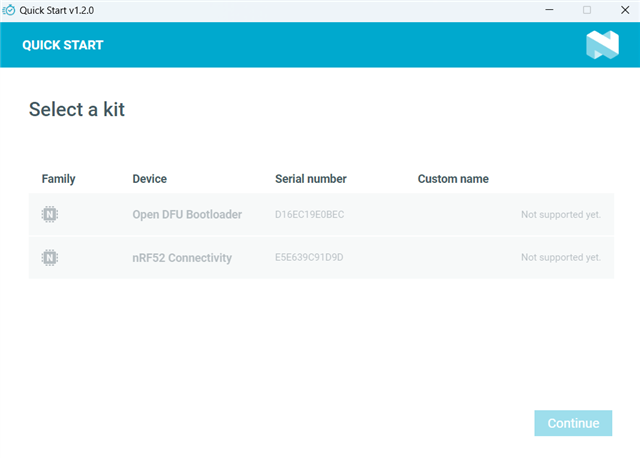Click the 'Select a kit' heading

[x=77, y=109]
